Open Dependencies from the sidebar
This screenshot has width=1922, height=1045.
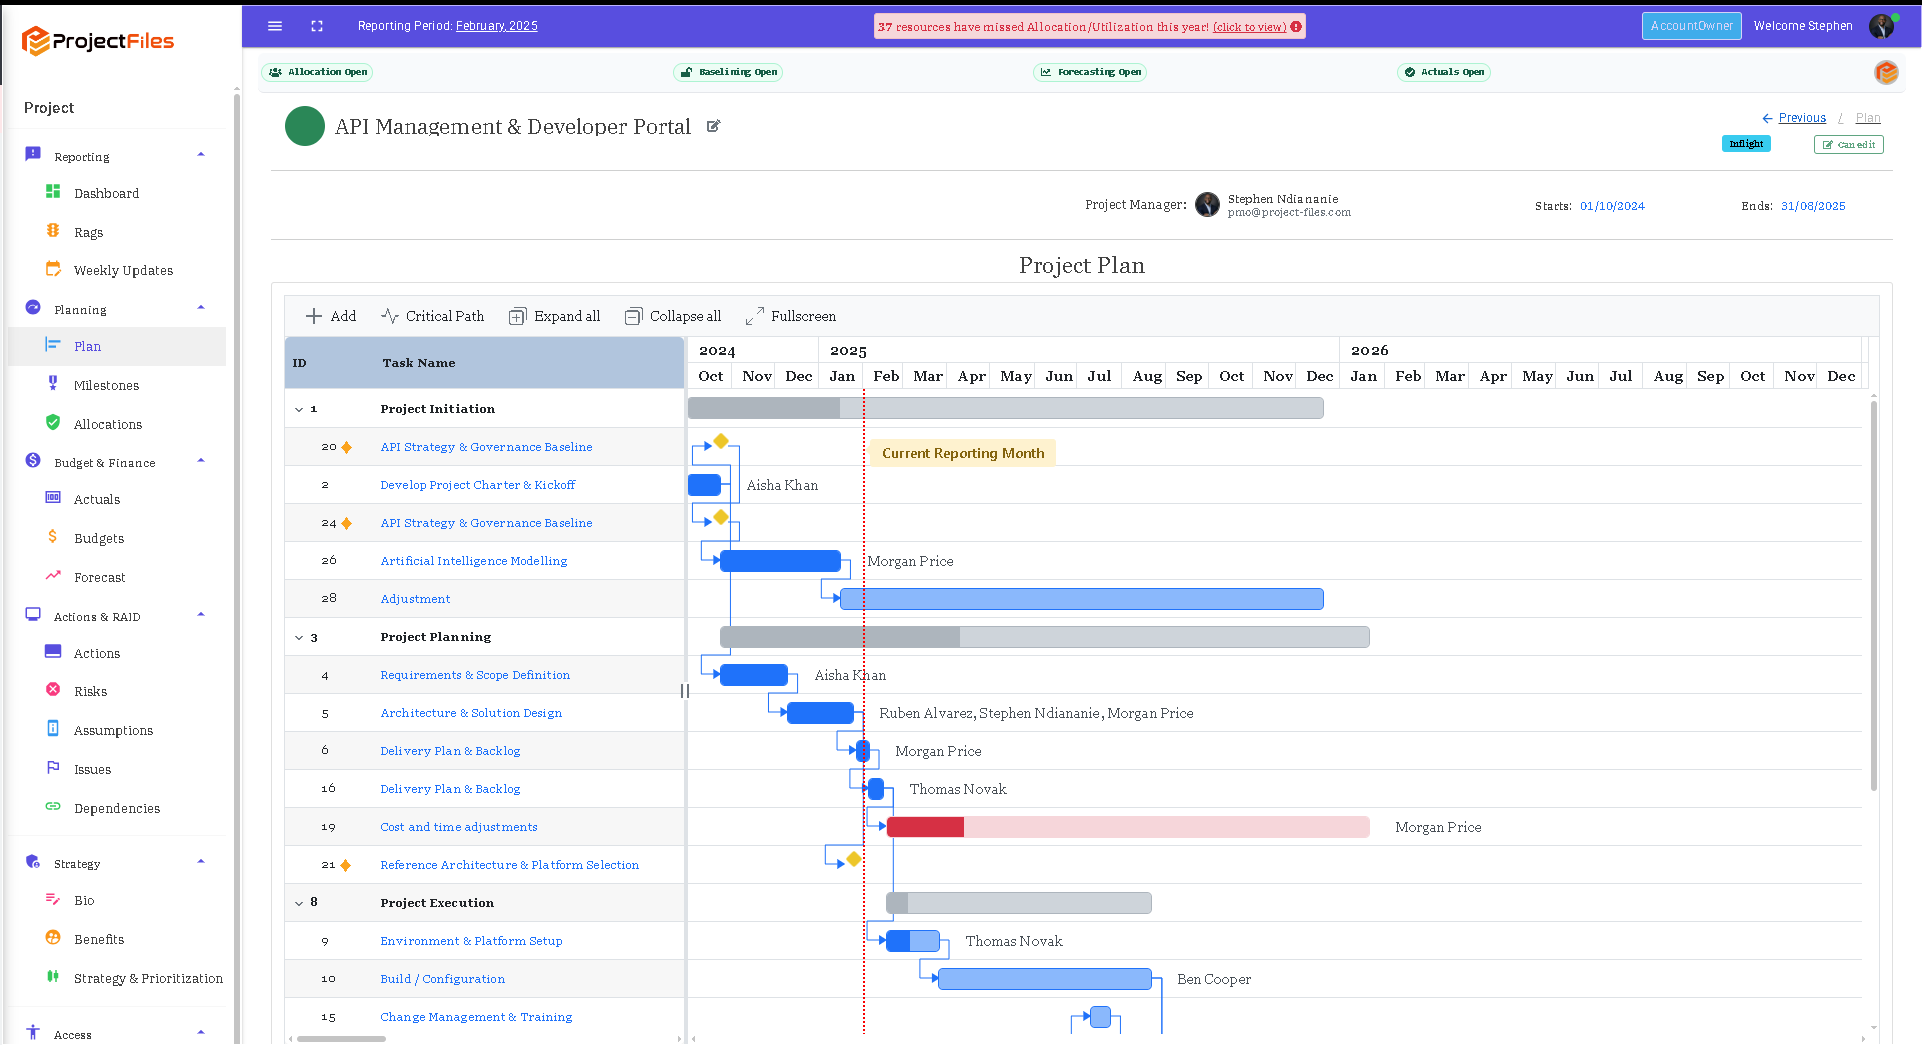click(116, 808)
